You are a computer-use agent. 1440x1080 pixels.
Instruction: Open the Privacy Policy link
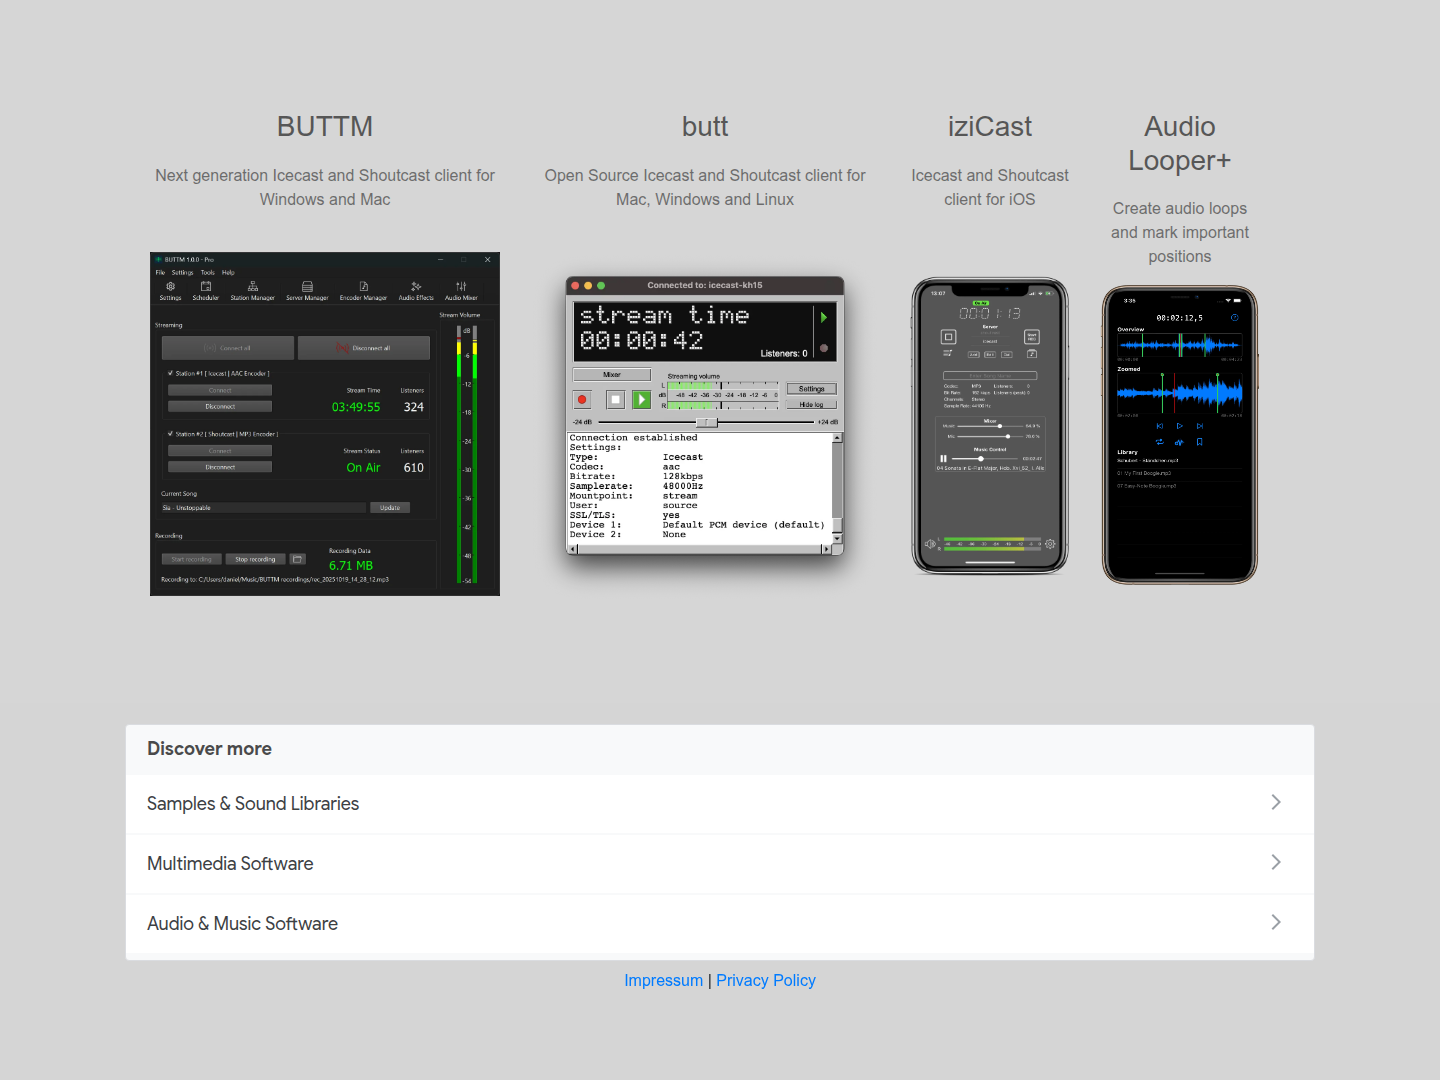pos(766,981)
